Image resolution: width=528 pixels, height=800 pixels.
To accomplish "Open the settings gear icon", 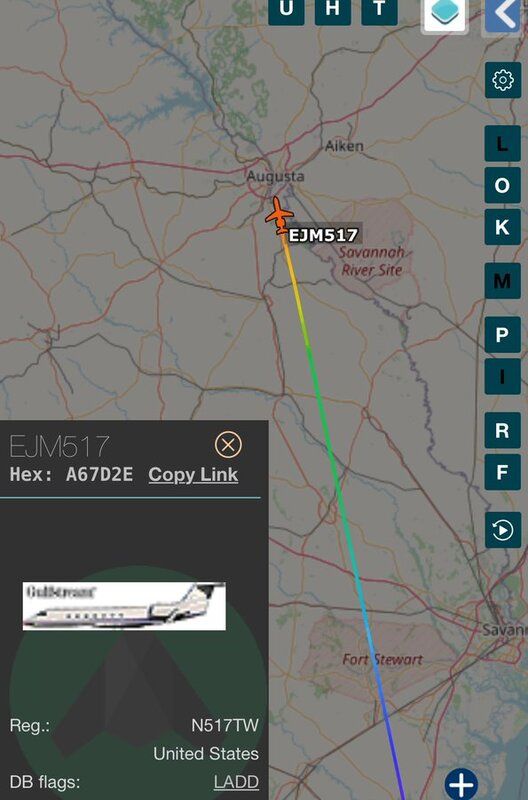I will click(x=502, y=80).
